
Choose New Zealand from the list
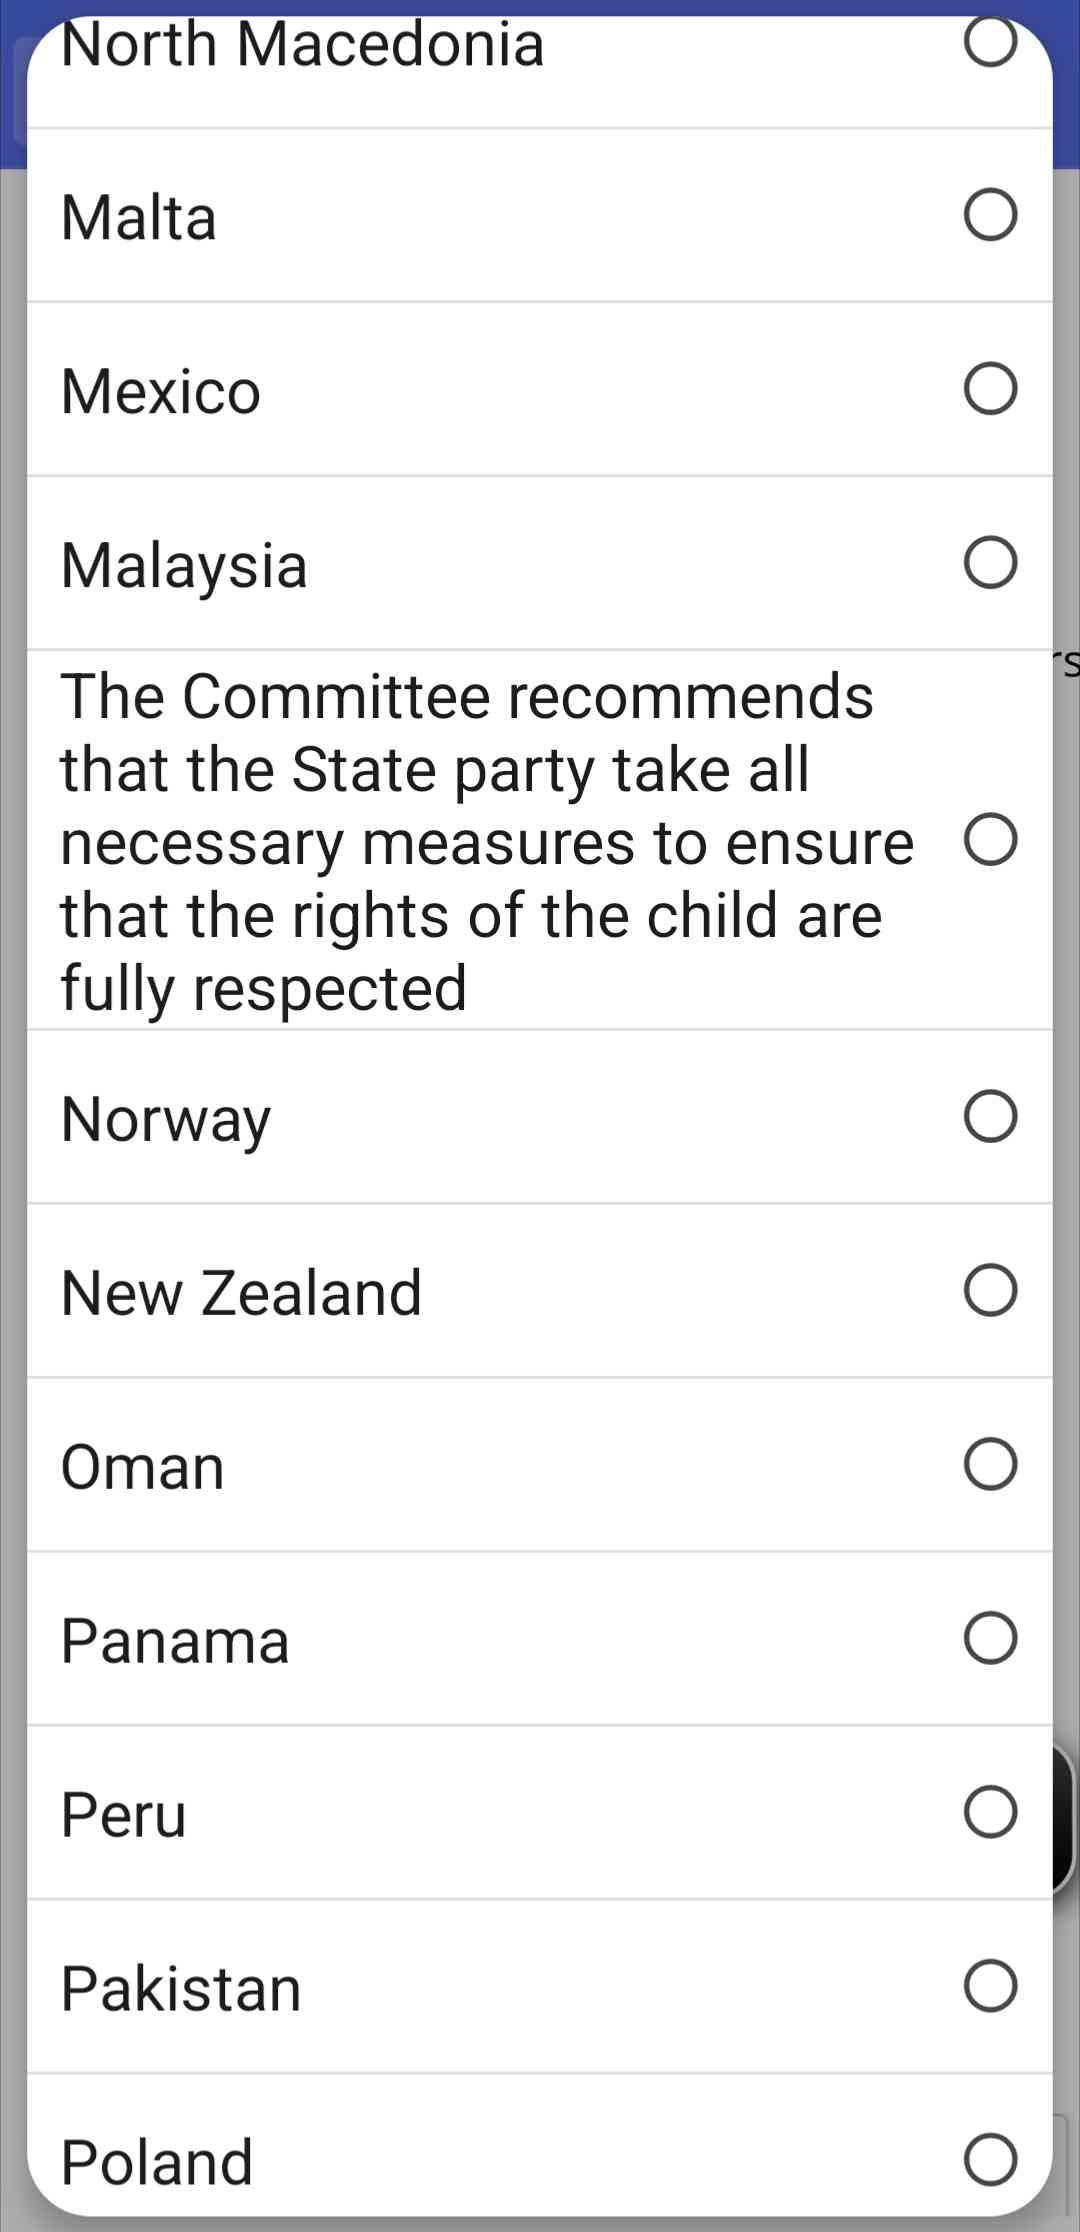tap(241, 1292)
